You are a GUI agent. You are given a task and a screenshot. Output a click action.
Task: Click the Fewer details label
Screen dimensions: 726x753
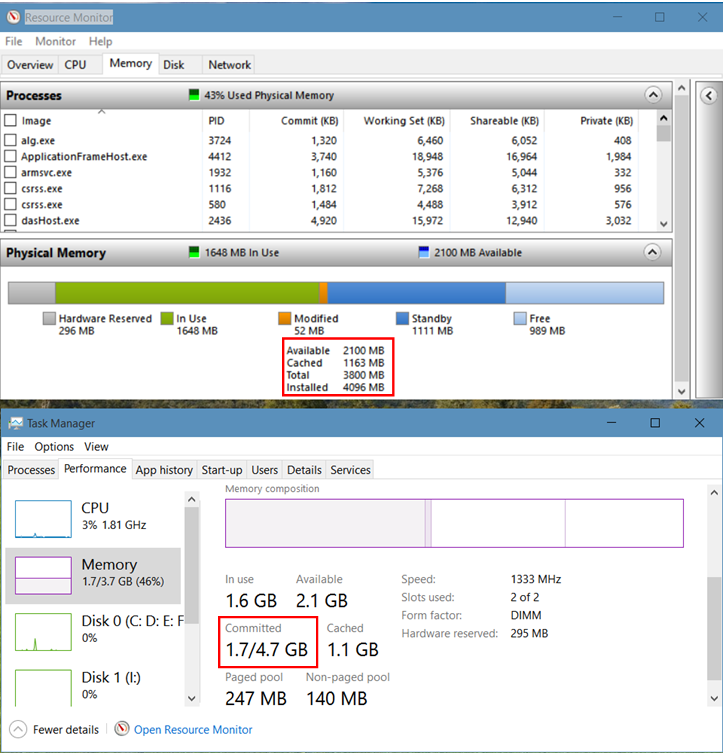[66, 729]
